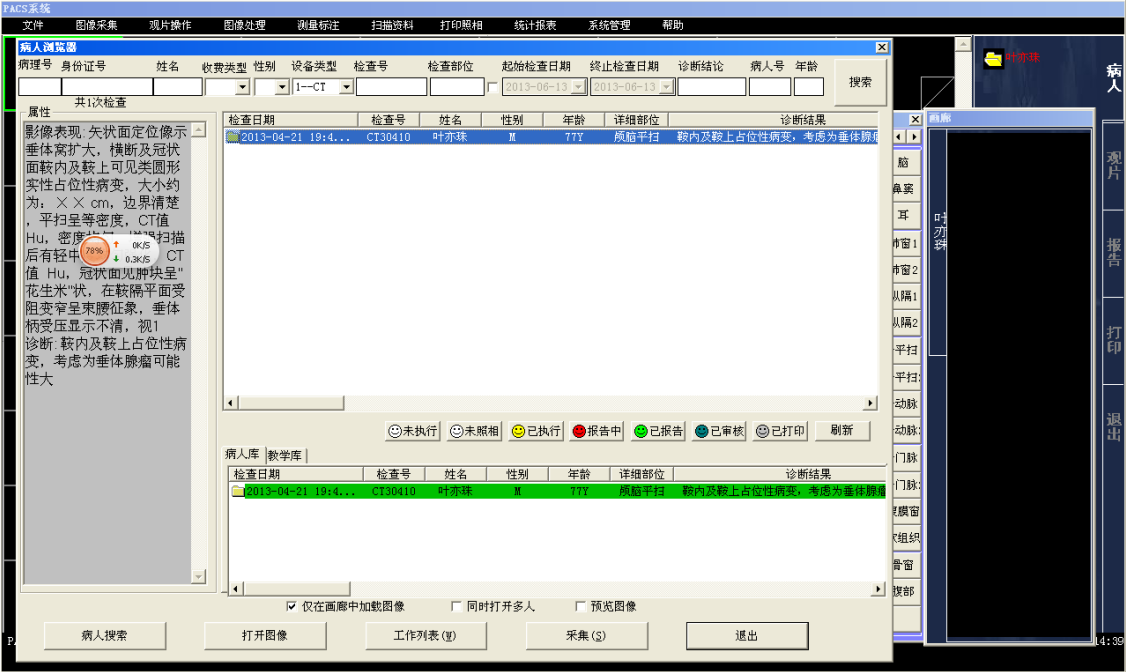Open the 性别 dropdown
The image size is (1126, 672).
(x=282, y=88)
